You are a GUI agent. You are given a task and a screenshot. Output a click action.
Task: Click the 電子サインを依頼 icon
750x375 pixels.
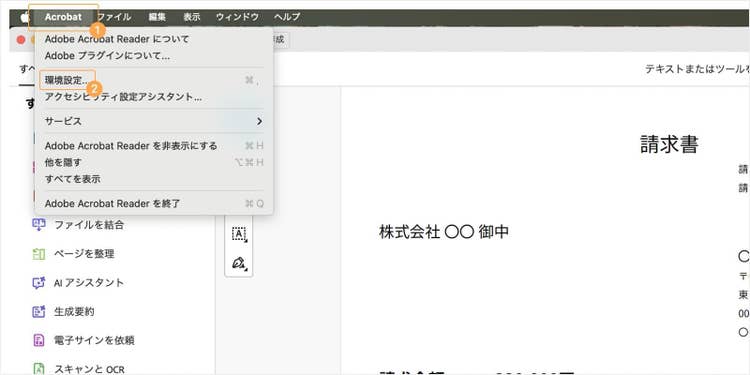tap(38, 341)
